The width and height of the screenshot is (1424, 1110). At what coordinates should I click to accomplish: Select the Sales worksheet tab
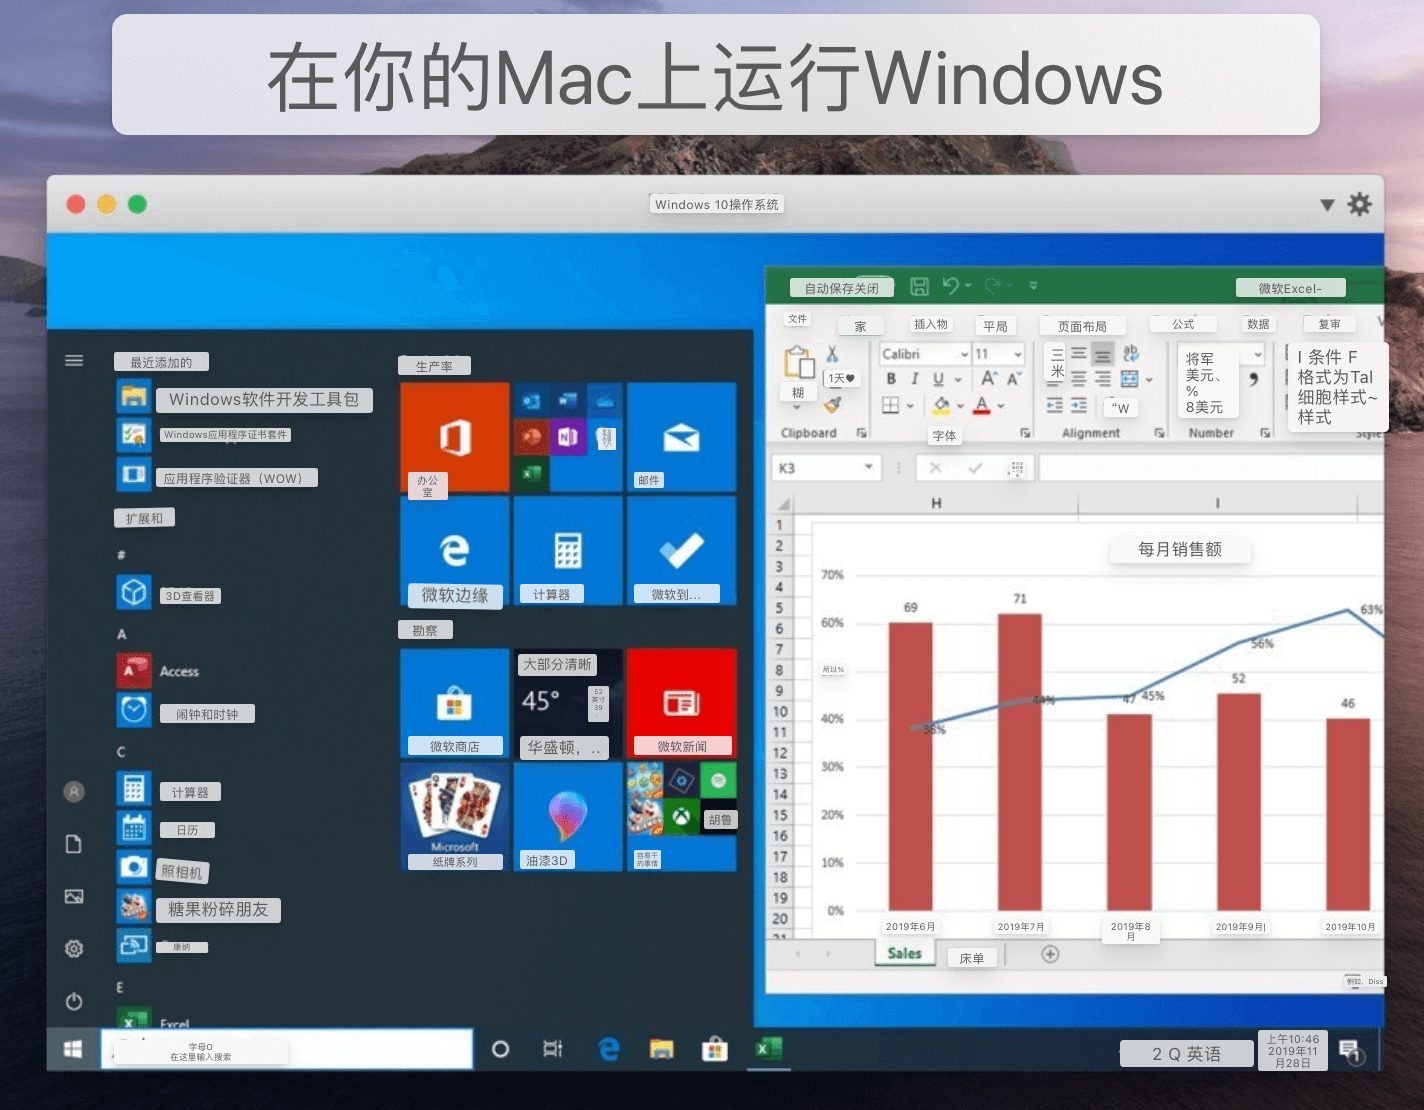tap(905, 954)
